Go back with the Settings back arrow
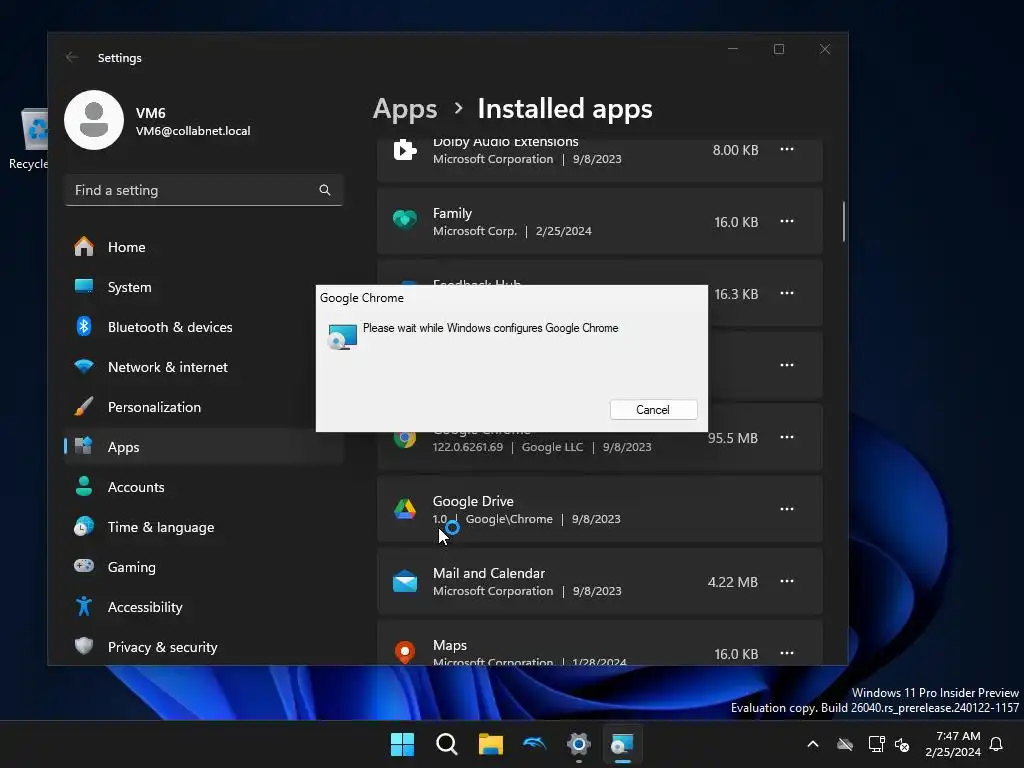Image resolution: width=1024 pixels, height=768 pixels. pos(72,57)
